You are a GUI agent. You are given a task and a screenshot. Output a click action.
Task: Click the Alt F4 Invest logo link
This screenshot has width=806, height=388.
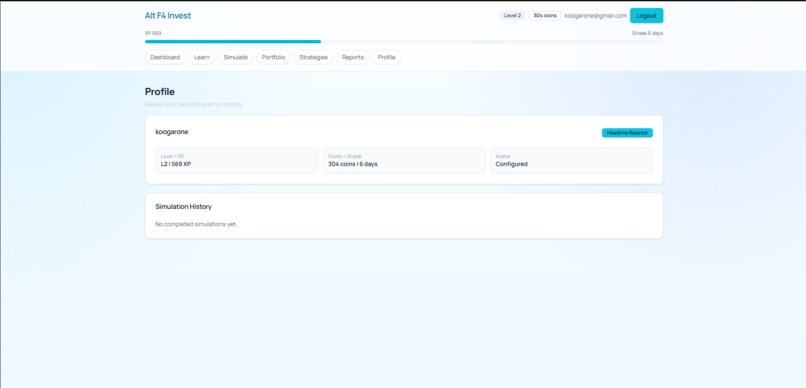(x=168, y=15)
